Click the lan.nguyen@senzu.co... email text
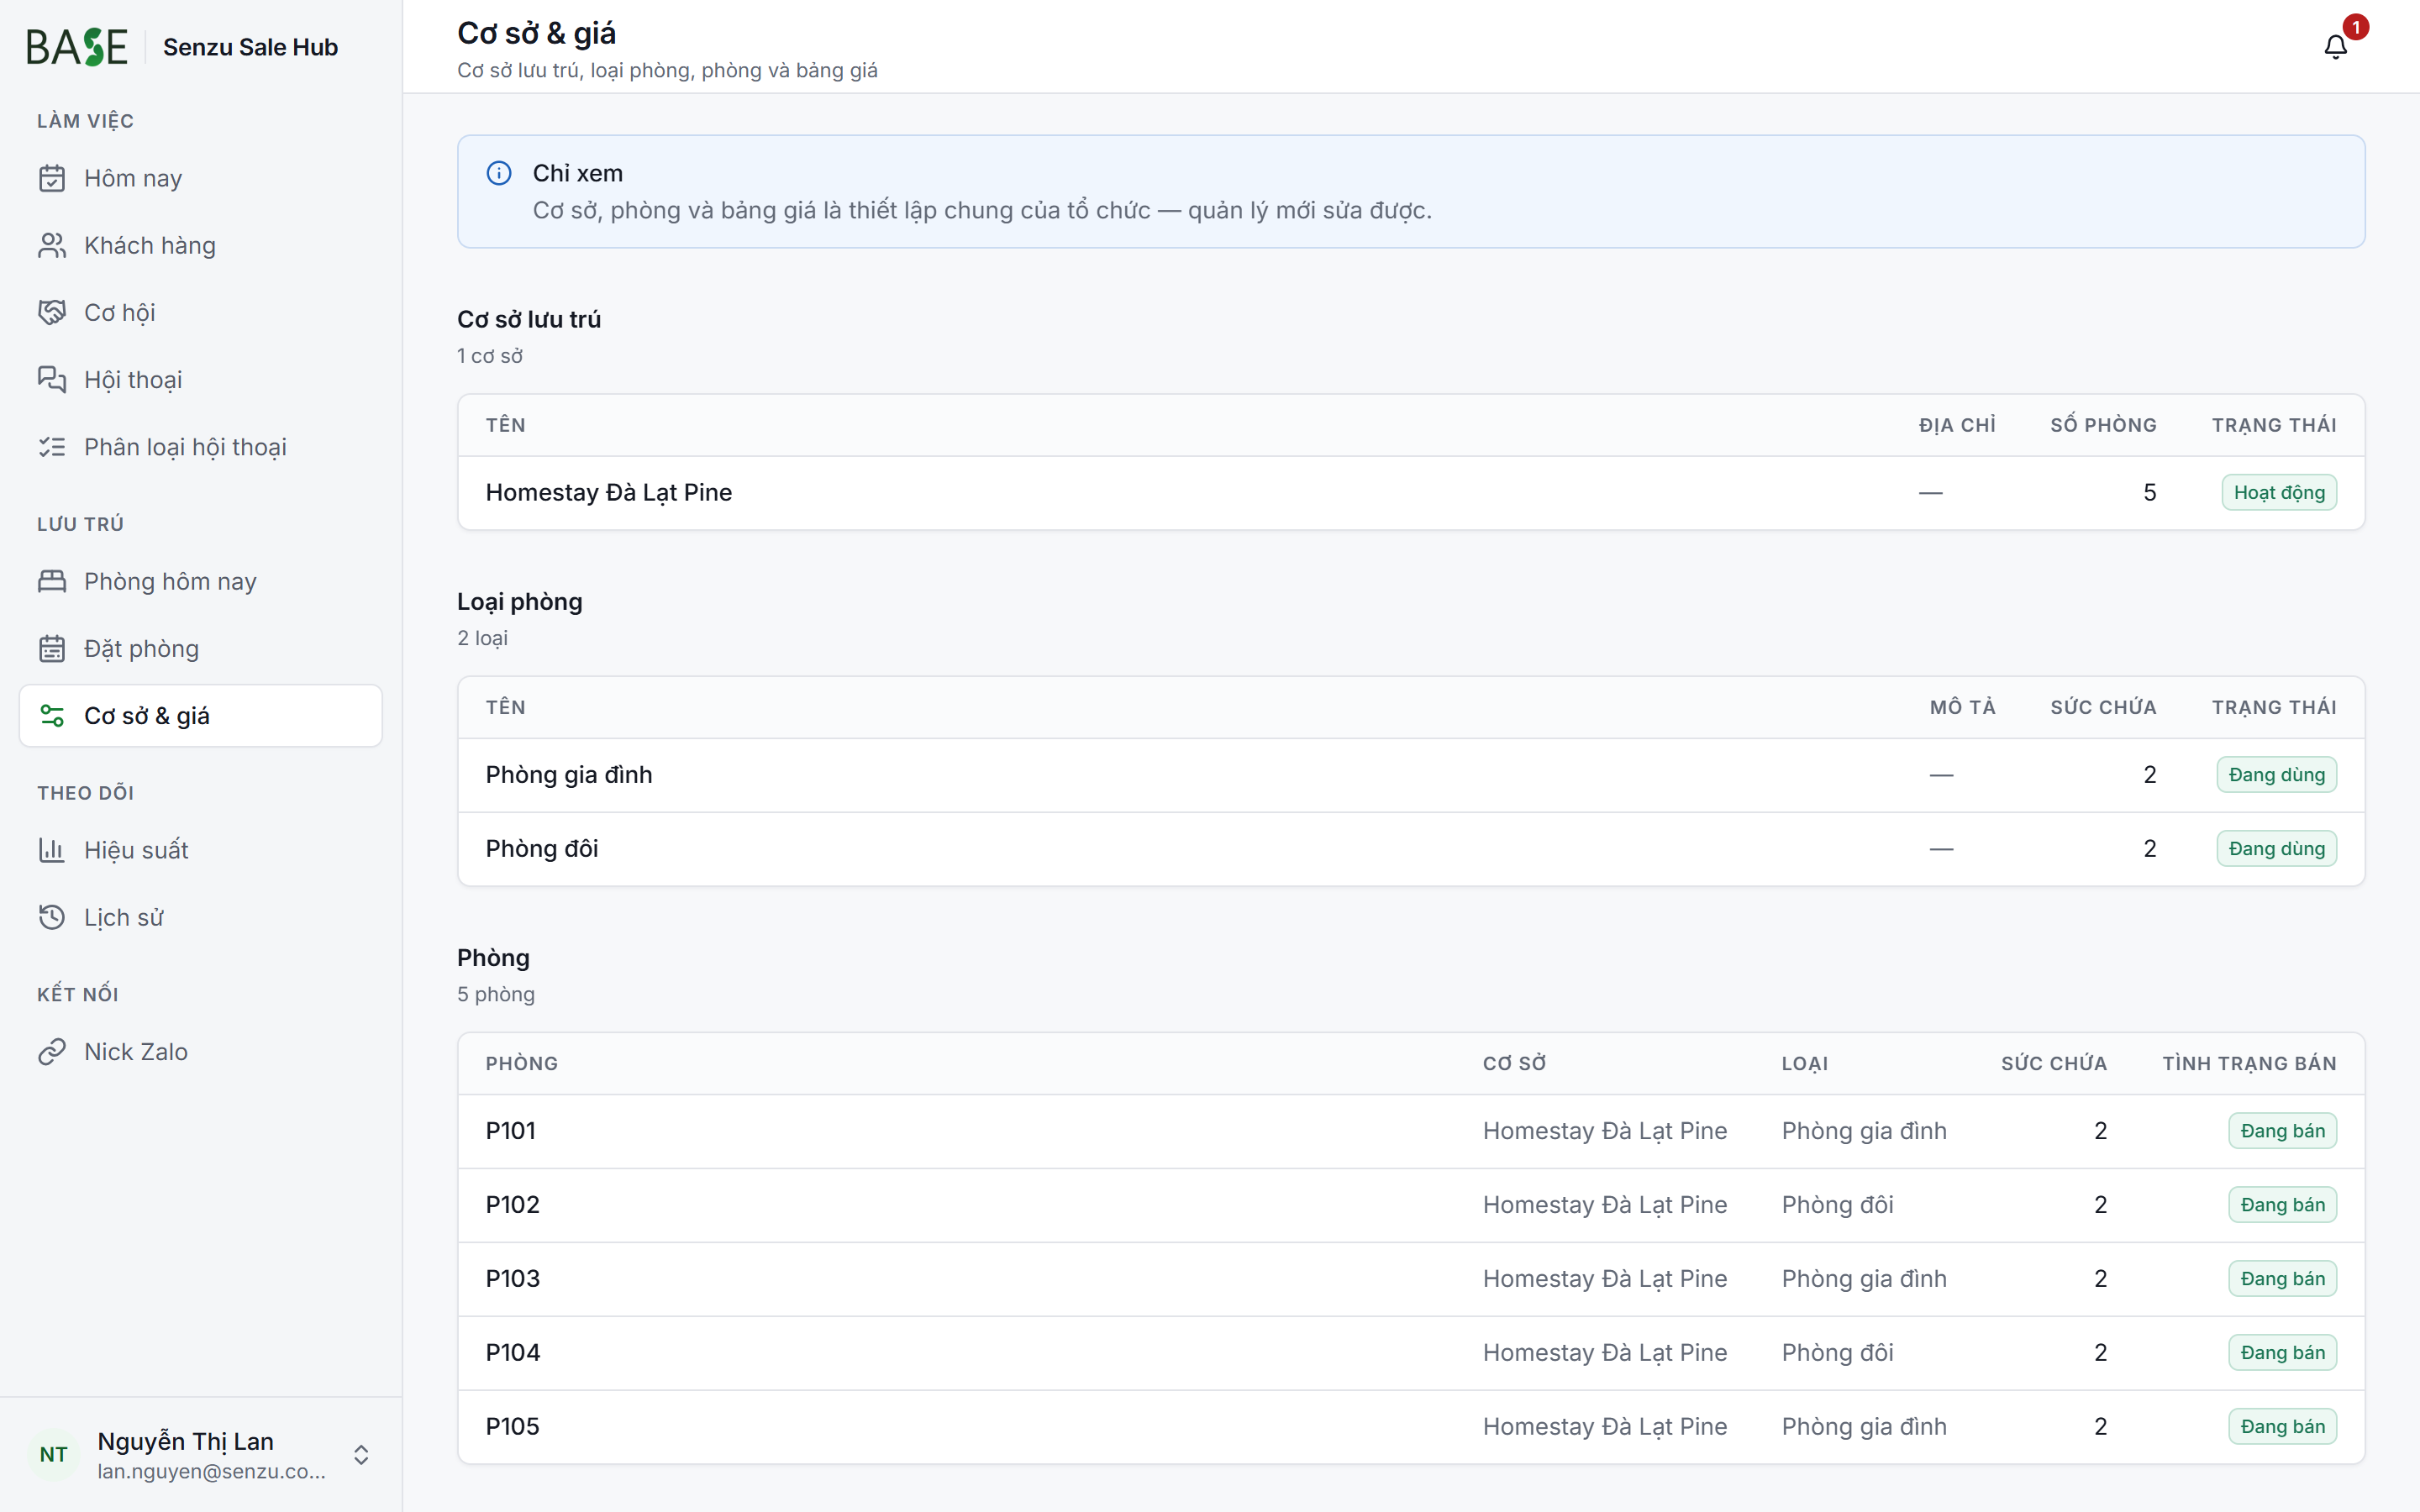The height and width of the screenshot is (1512, 2420). click(x=211, y=1471)
